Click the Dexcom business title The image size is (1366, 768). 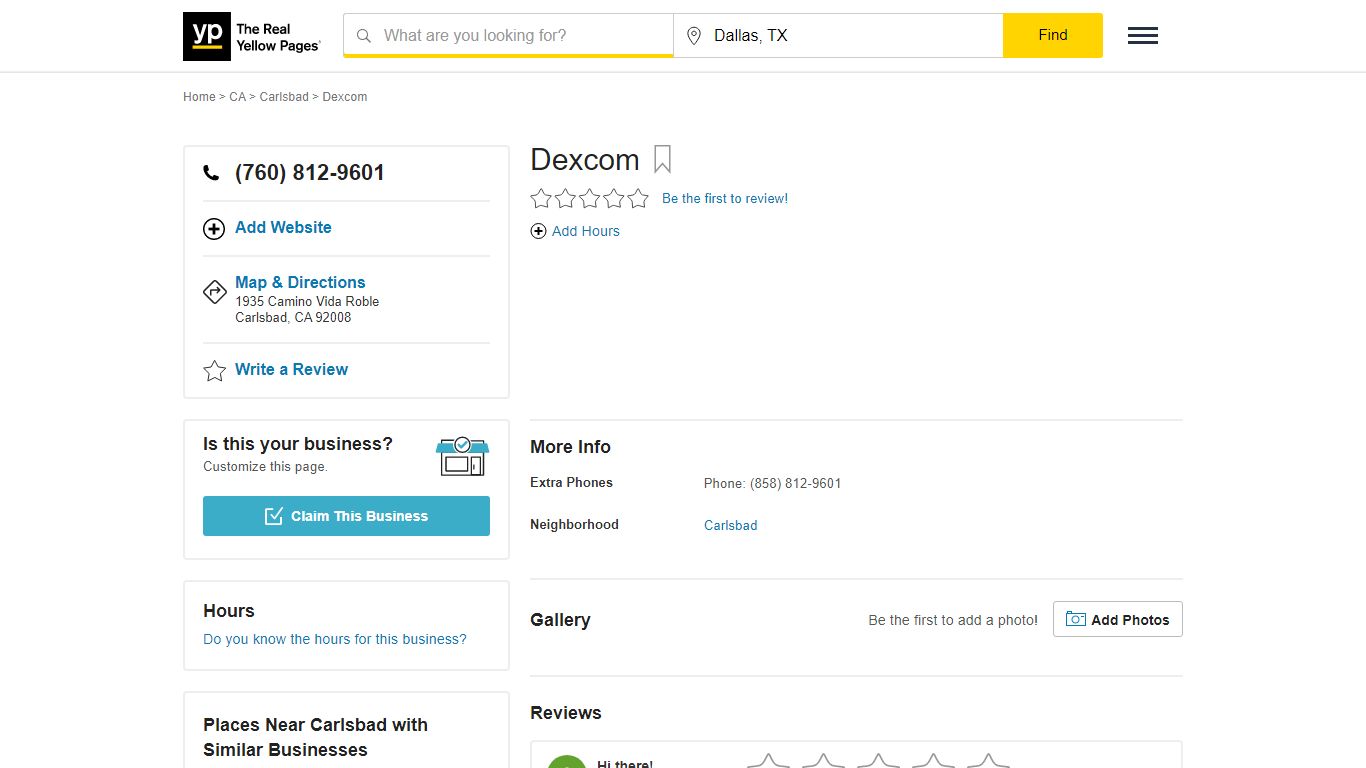[585, 160]
